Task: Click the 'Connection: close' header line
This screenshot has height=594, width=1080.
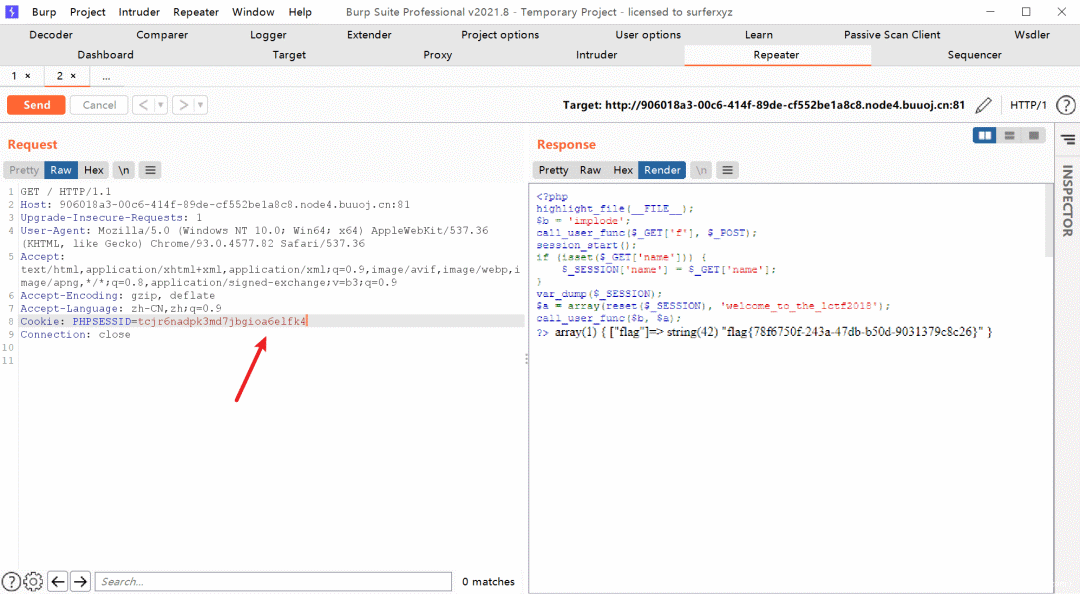Action: (x=75, y=334)
